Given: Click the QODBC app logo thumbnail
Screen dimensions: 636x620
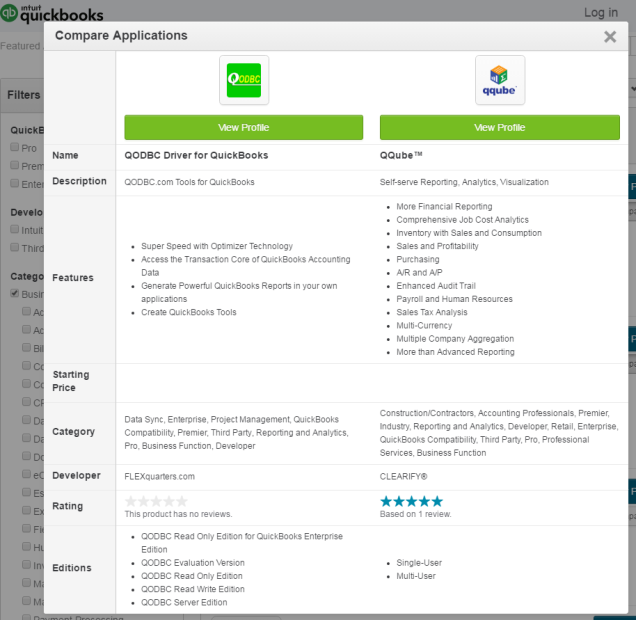Looking at the screenshot, I should click(244, 80).
